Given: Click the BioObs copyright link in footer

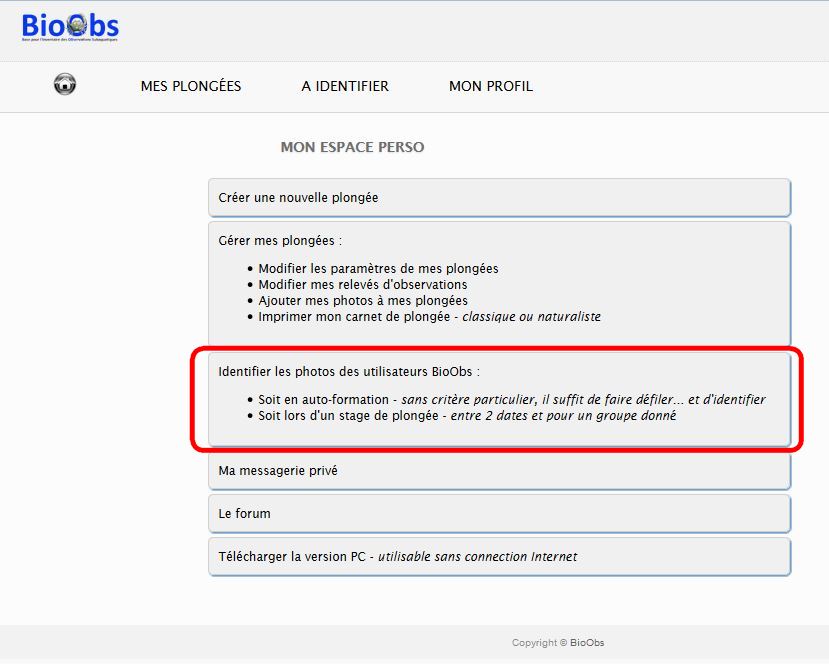Looking at the screenshot, I should [x=587, y=643].
